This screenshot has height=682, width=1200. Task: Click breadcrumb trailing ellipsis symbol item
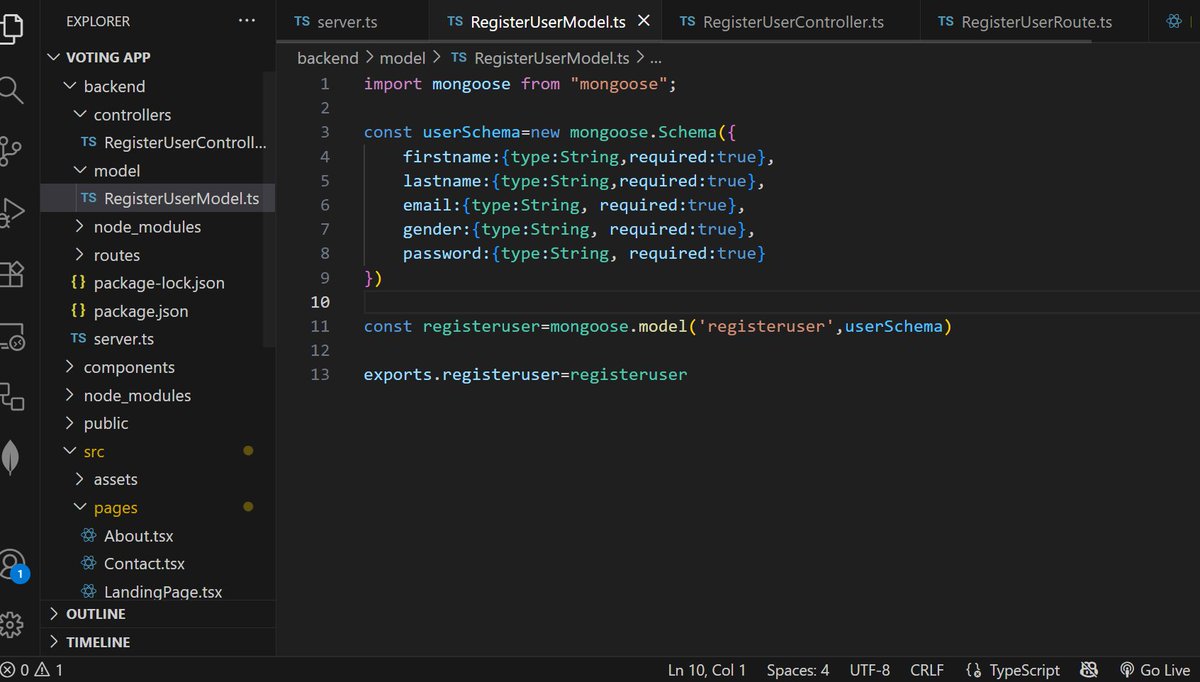(657, 58)
